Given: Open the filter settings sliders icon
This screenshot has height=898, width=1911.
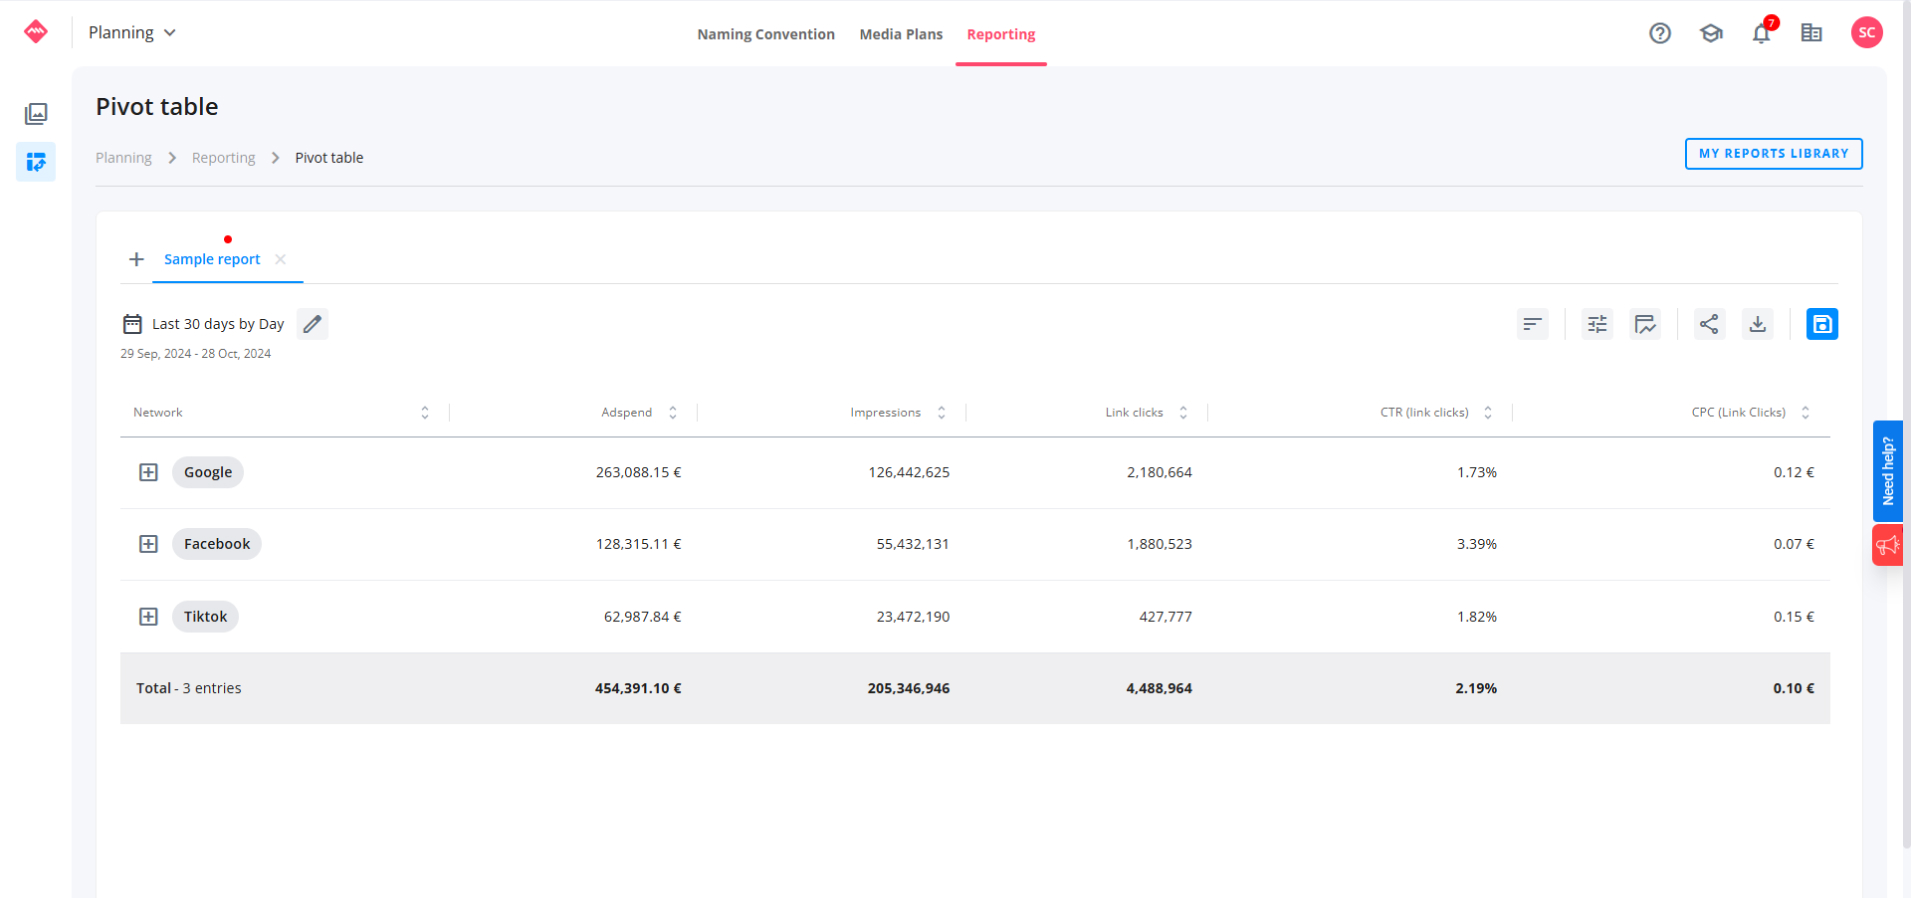Looking at the screenshot, I should click(1597, 324).
